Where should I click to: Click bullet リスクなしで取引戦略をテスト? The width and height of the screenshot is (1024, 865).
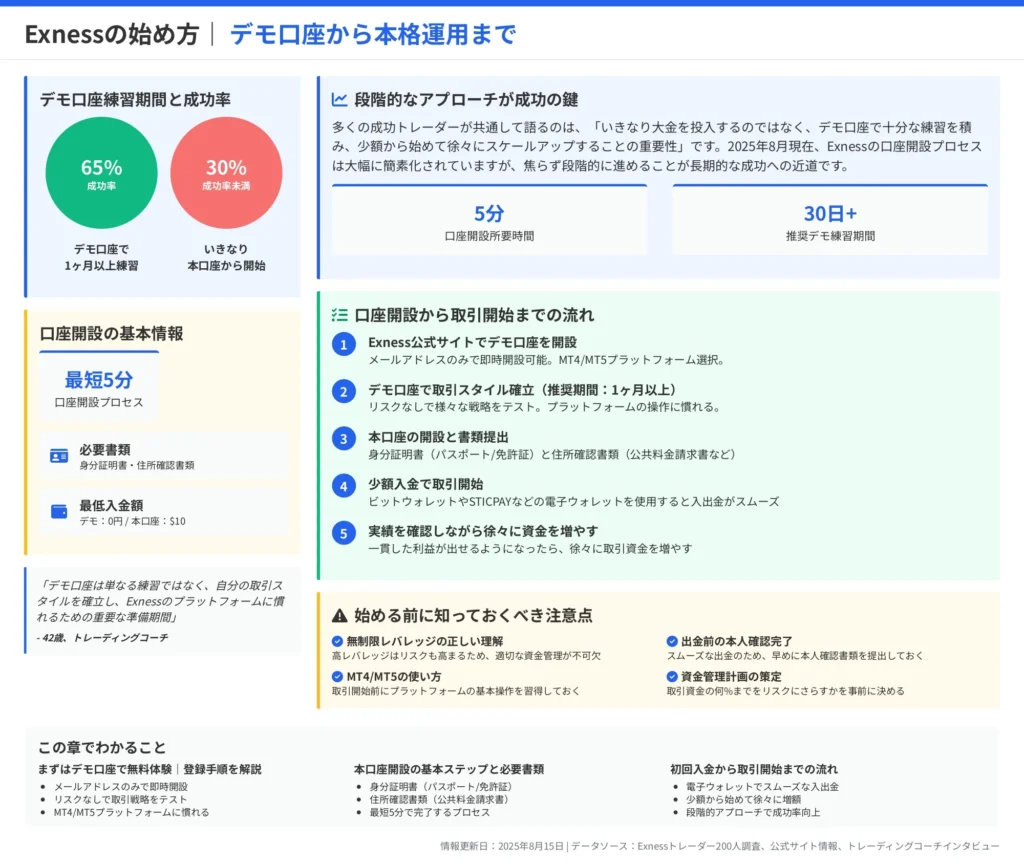(120, 799)
